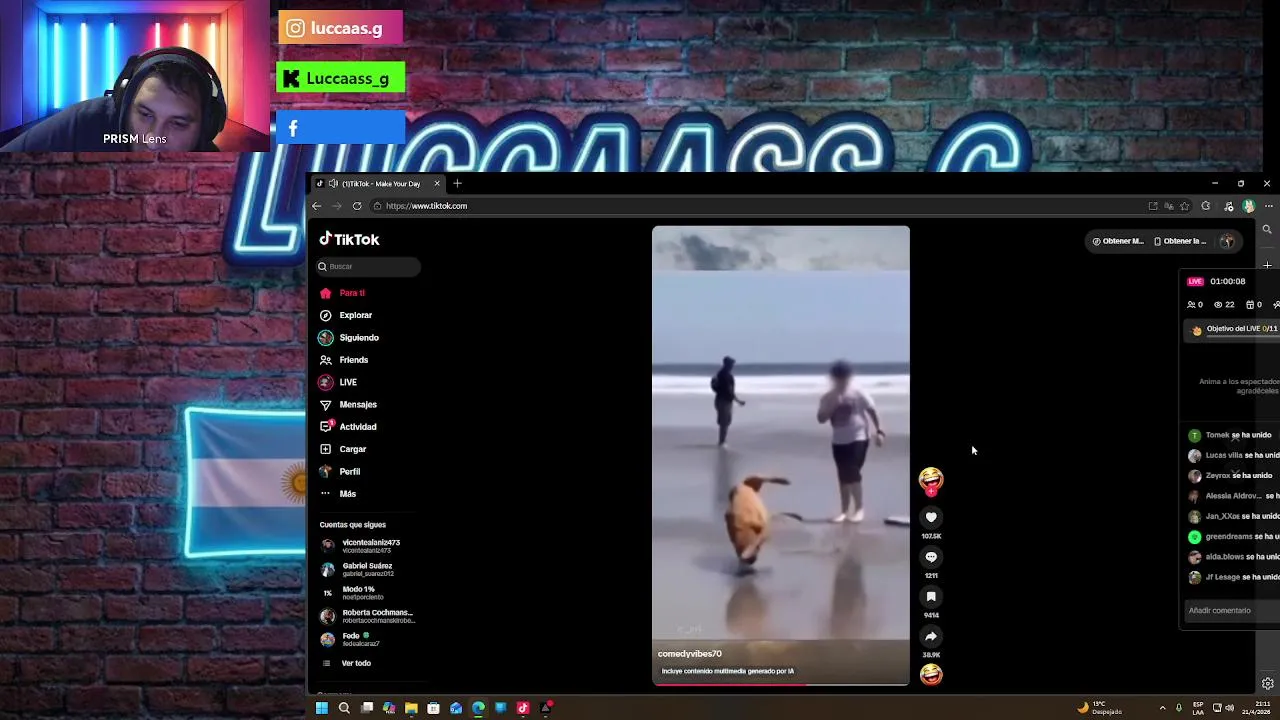Click the taskbar volume icon
This screenshot has width=1280, height=720.
tap(1229, 708)
